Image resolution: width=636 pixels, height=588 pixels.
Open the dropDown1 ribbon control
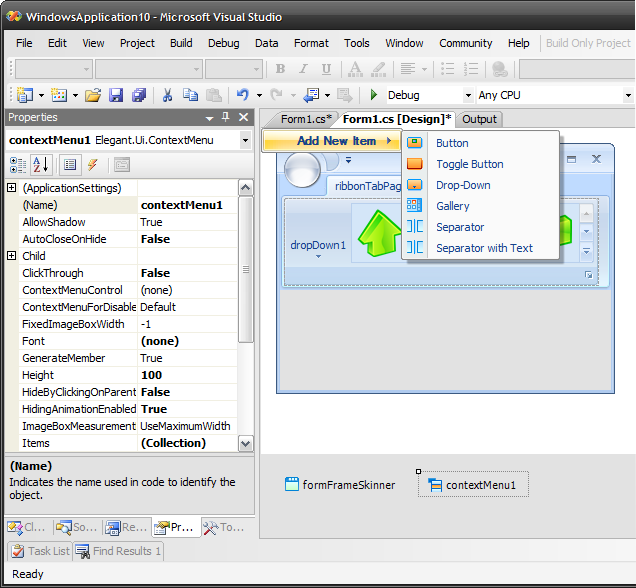pos(318,247)
